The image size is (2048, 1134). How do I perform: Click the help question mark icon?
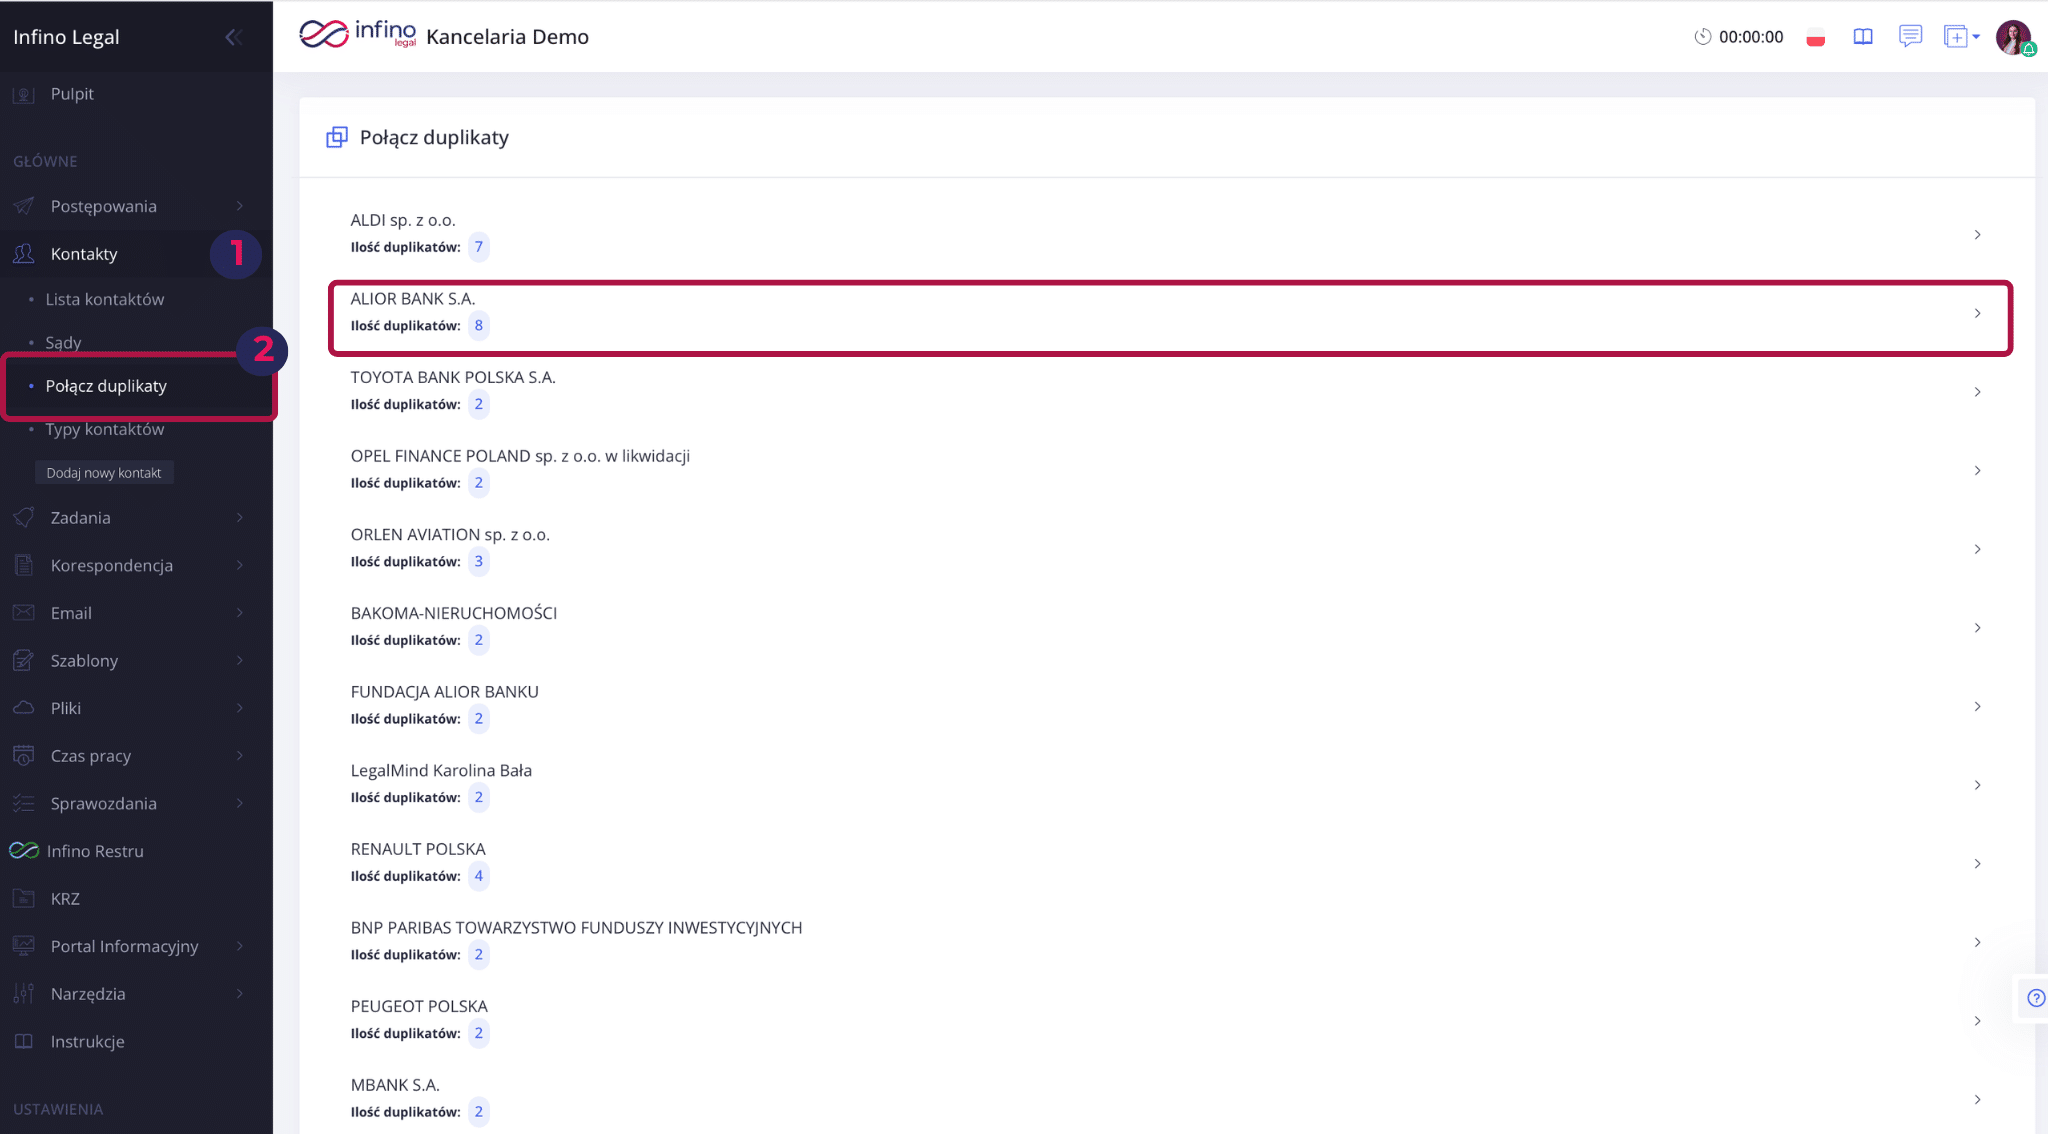(x=2036, y=998)
